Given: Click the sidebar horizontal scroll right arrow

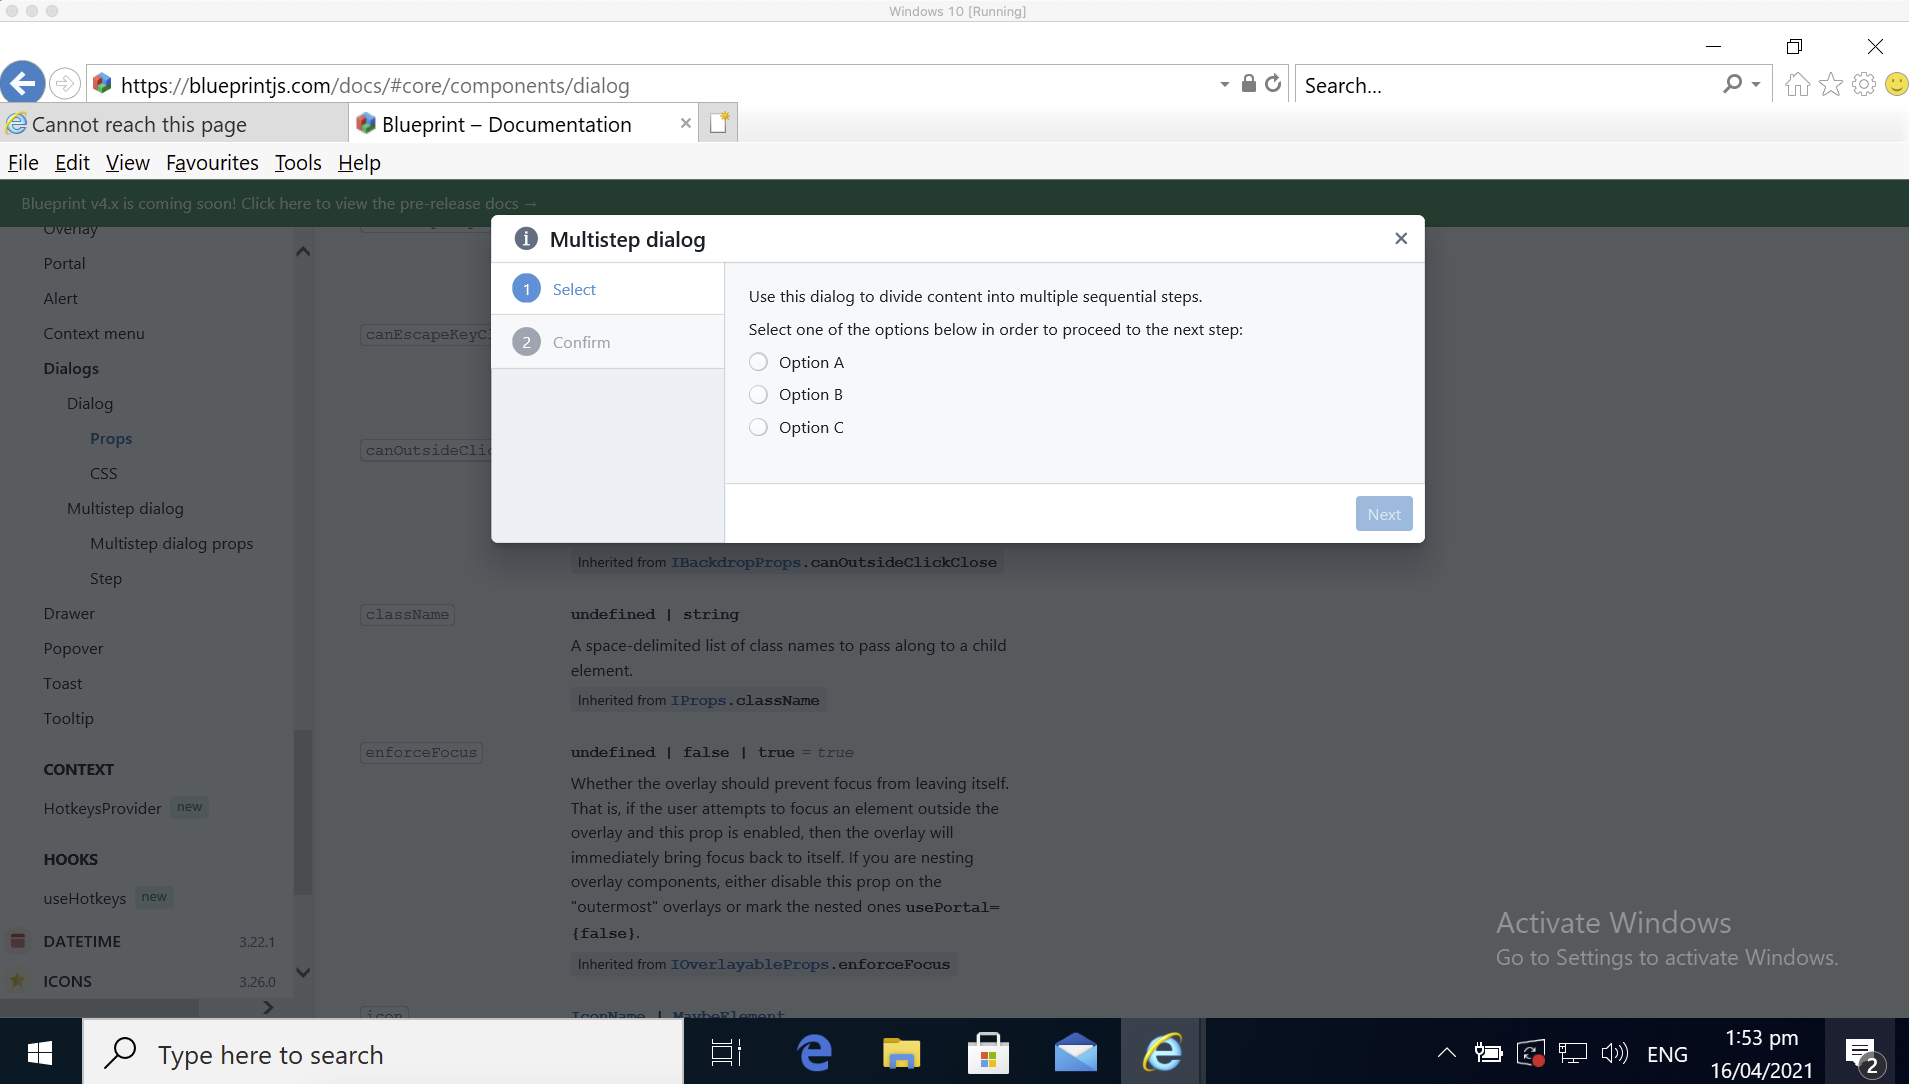Looking at the screenshot, I should 268,1007.
